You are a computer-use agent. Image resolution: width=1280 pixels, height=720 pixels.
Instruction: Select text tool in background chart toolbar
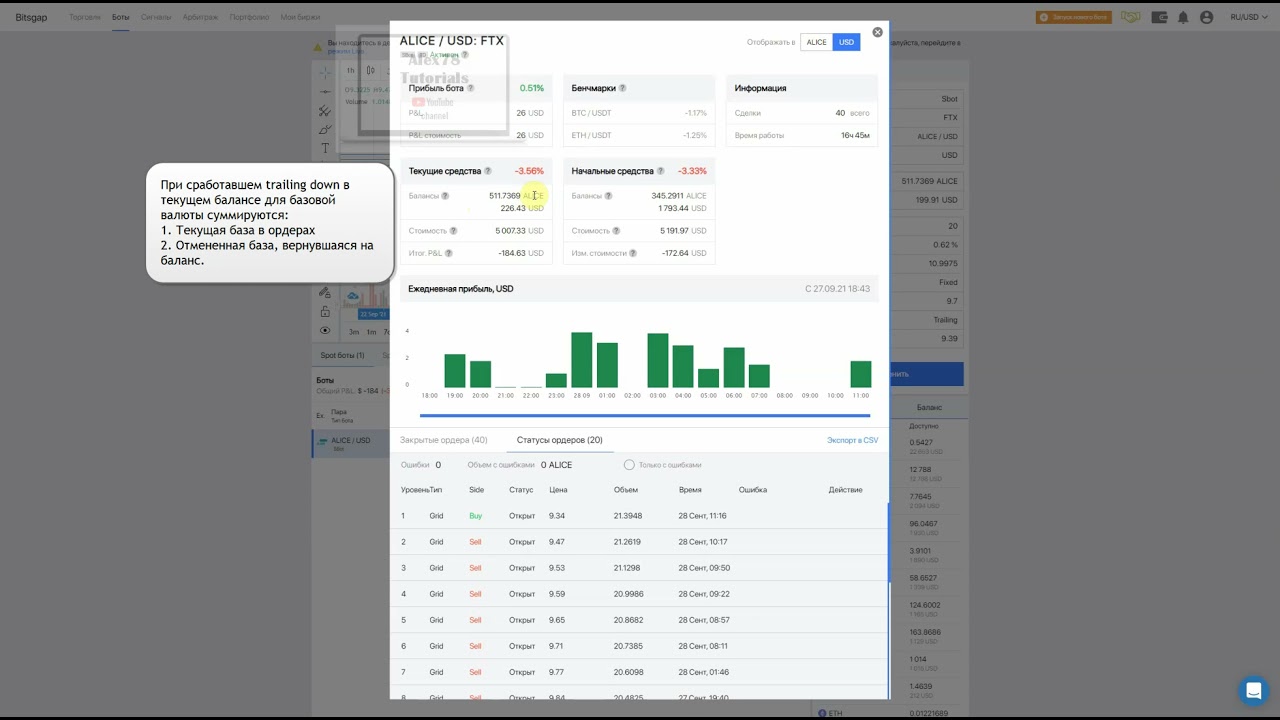click(x=325, y=148)
